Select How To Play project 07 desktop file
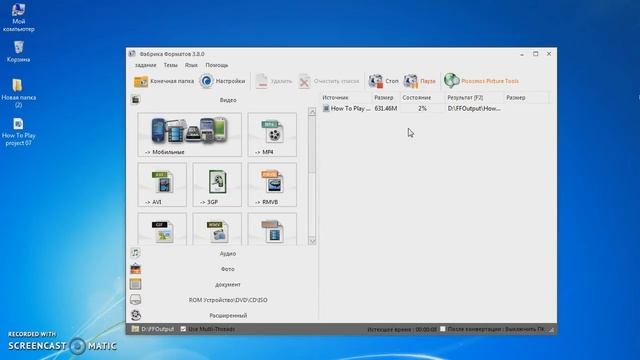 coord(18,131)
